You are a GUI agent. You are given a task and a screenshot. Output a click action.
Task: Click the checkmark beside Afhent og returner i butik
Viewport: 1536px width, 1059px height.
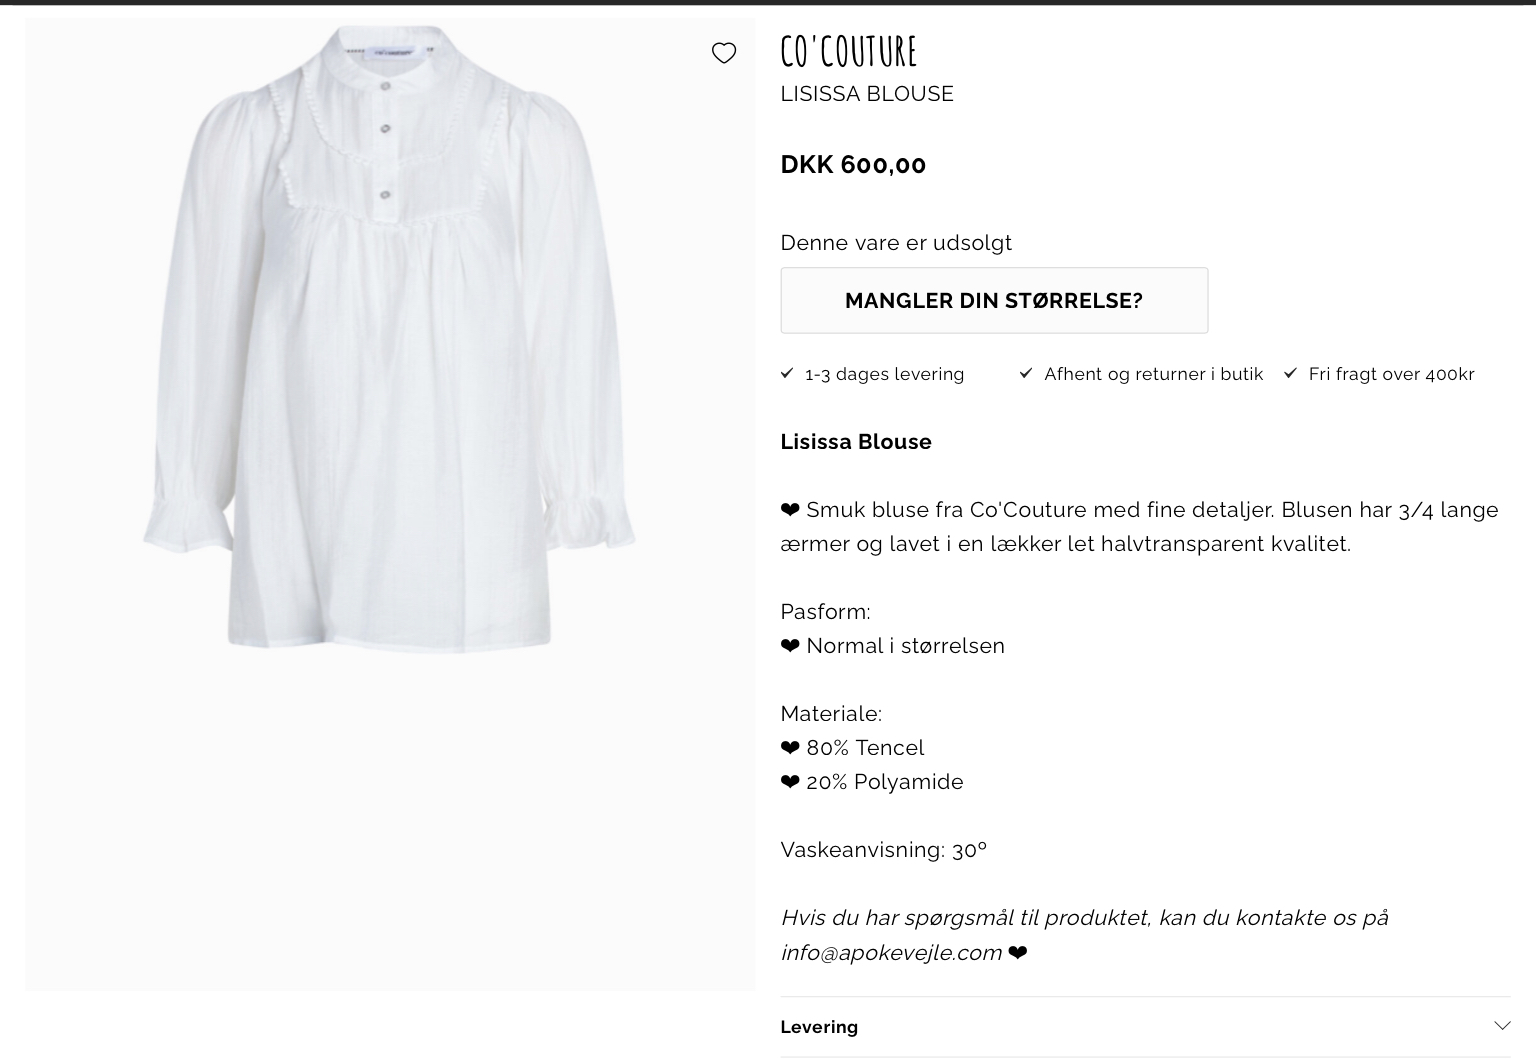click(1025, 373)
